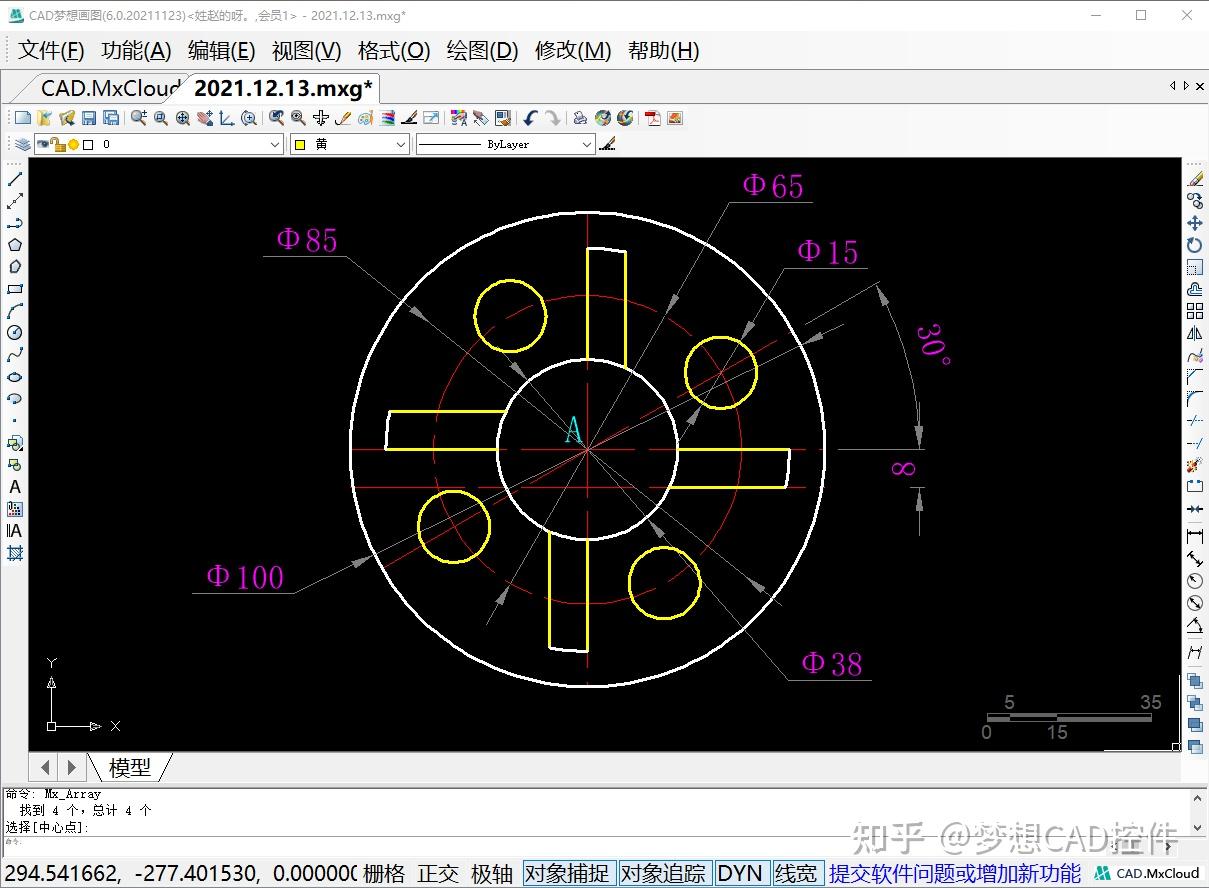Select the Erase tool icon
1209x888 pixels.
(1194, 179)
